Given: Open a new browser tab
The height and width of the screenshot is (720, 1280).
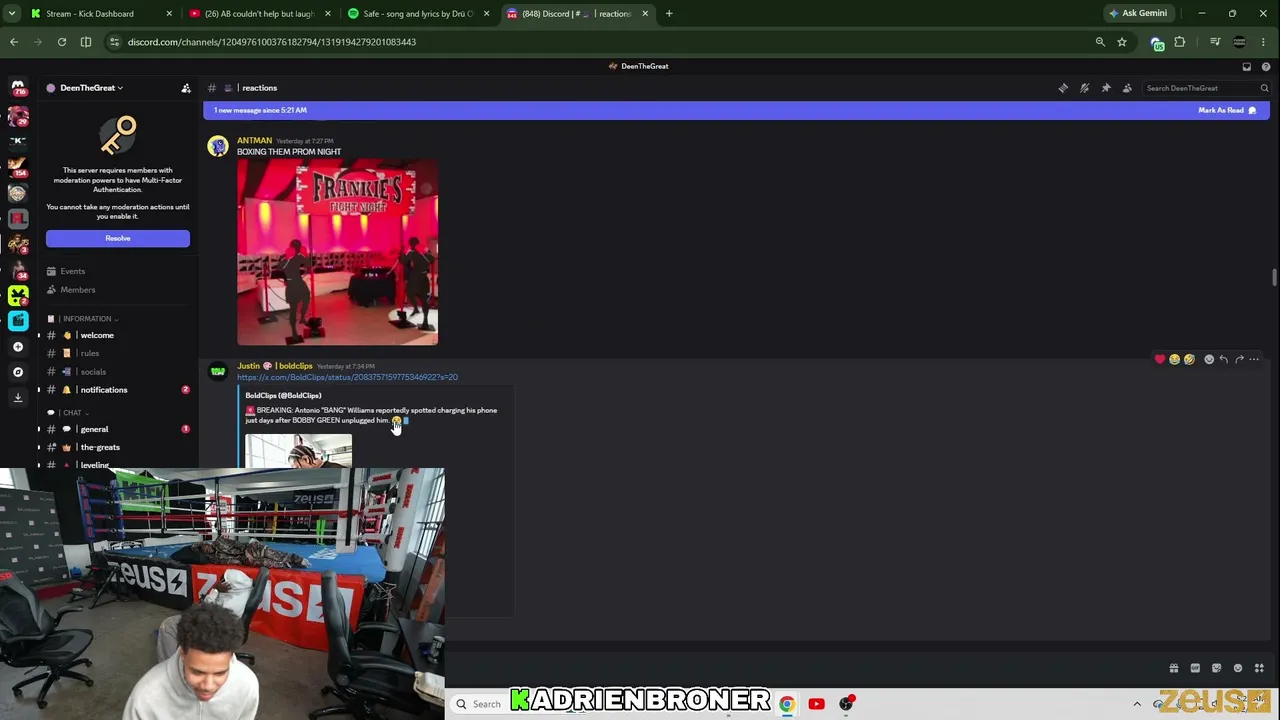Looking at the screenshot, I should tap(669, 14).
